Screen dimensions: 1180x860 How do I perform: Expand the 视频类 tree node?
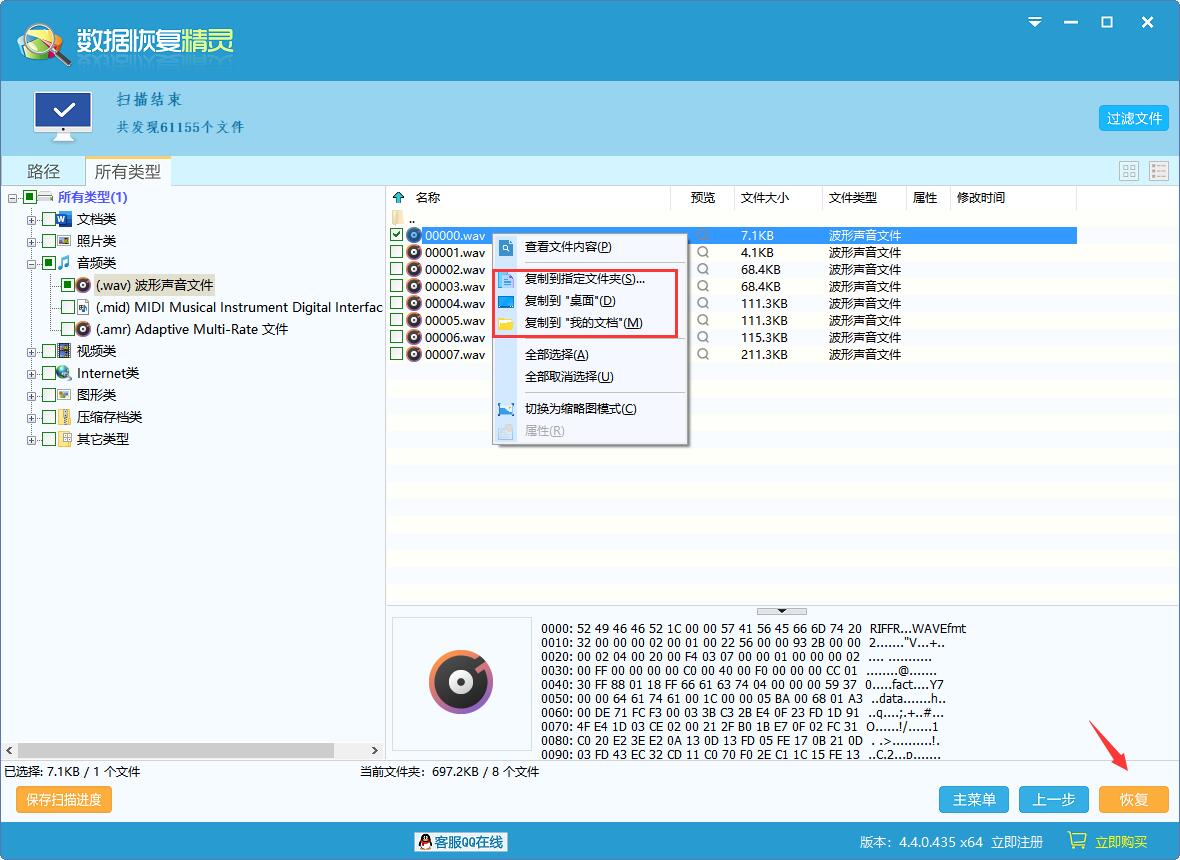click(32, 351)
